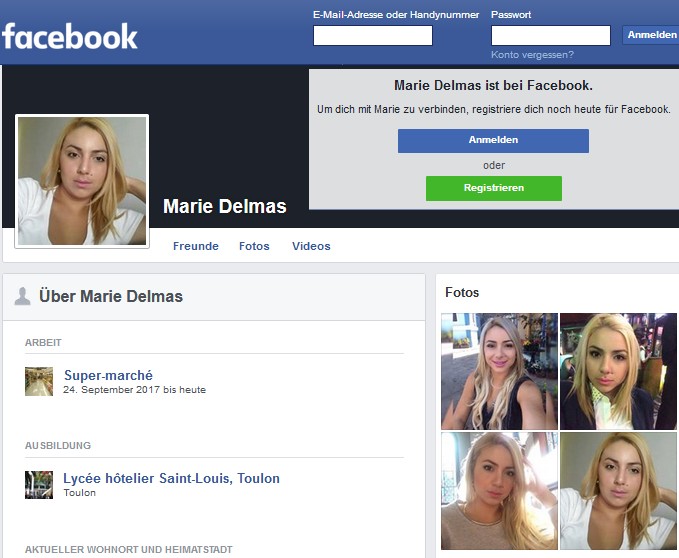Image resolution: width=679 pixels, height=558 pixels.
Task: Switch to the Fotos tab
Action: click(254, 246)
